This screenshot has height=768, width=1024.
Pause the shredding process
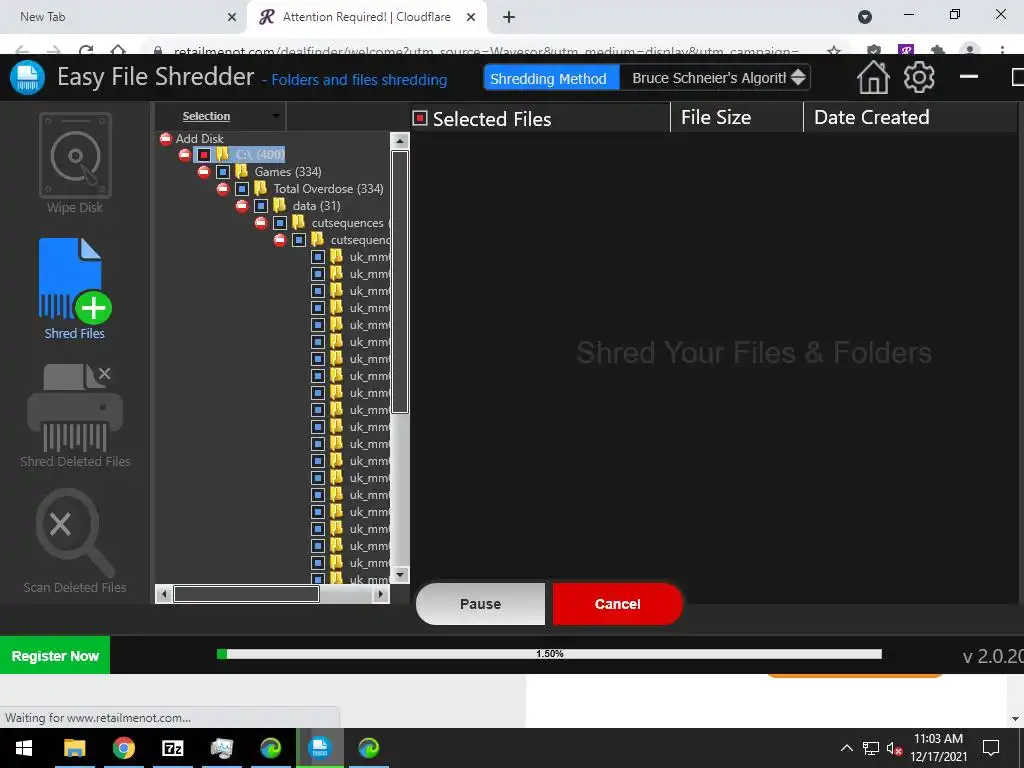(481, 604)
